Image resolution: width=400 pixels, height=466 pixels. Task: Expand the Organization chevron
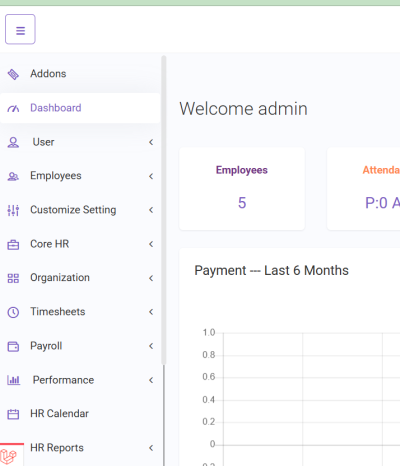click(x=151, y=278)
